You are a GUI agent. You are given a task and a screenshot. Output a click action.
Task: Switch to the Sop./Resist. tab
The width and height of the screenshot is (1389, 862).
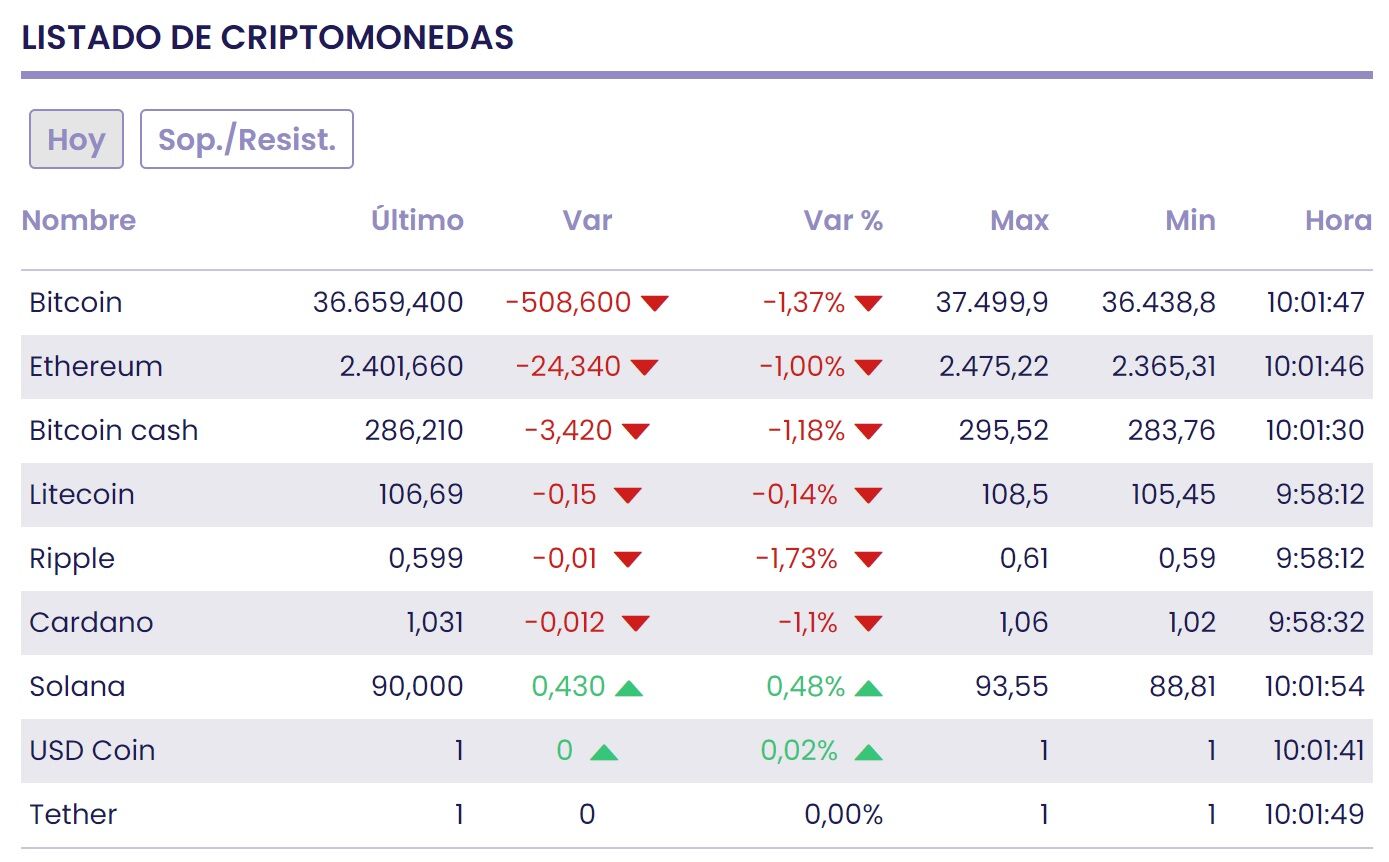coord(247,139)
